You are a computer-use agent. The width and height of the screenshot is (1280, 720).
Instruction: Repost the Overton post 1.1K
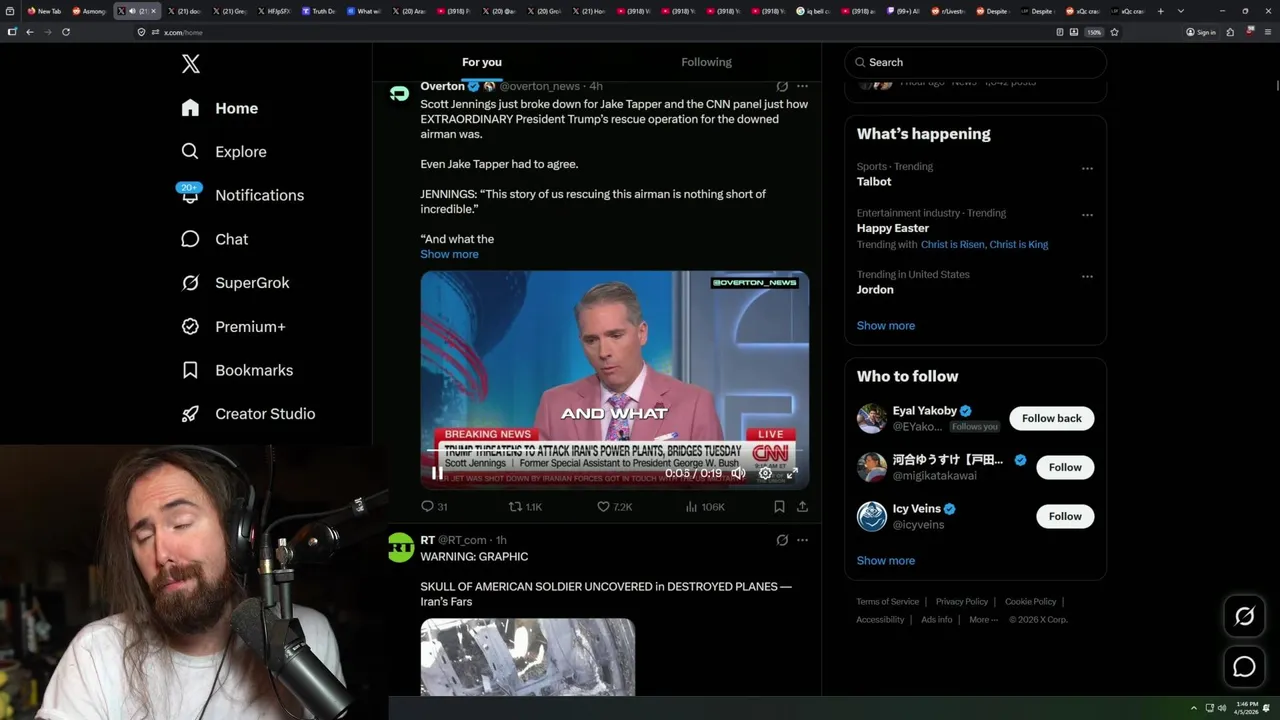coord(525,507)
